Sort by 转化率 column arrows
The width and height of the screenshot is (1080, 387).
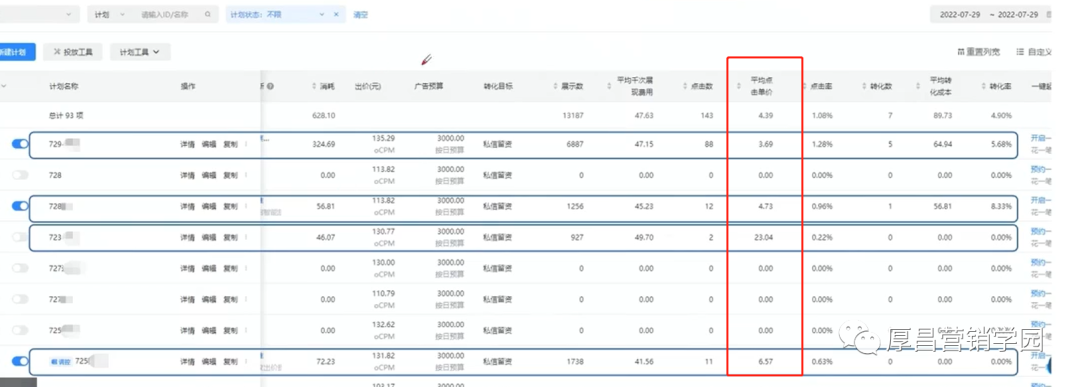pyautogui.click(x=984, y=86)
